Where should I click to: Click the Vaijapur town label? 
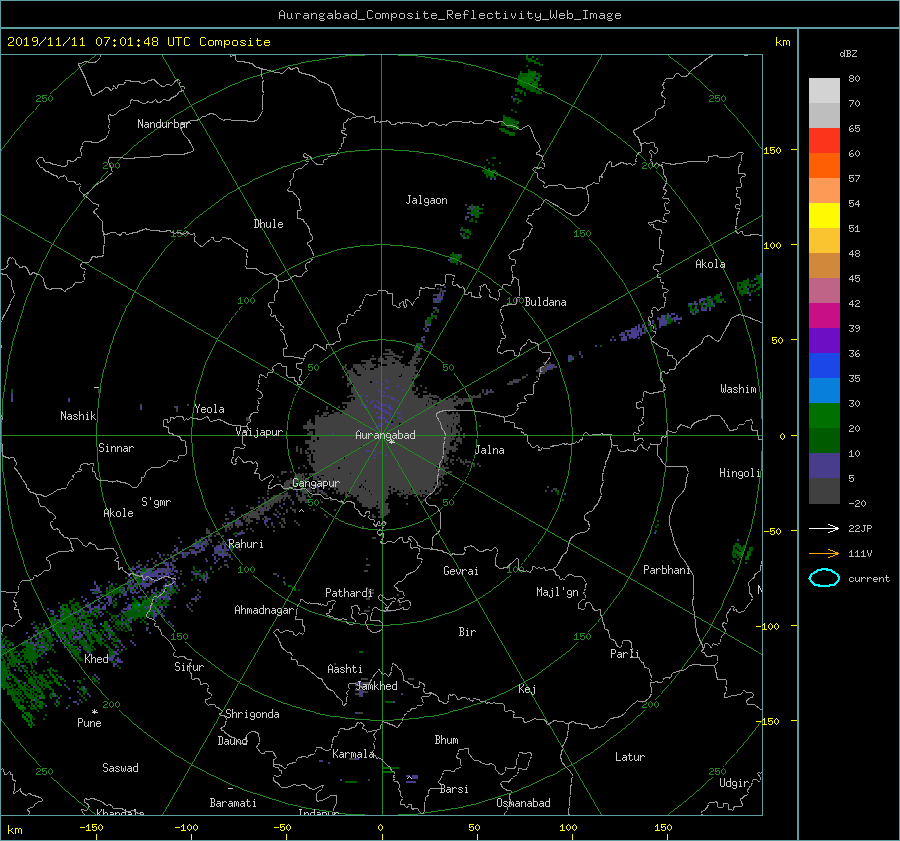pyautogui.click(x=259, y=432)
